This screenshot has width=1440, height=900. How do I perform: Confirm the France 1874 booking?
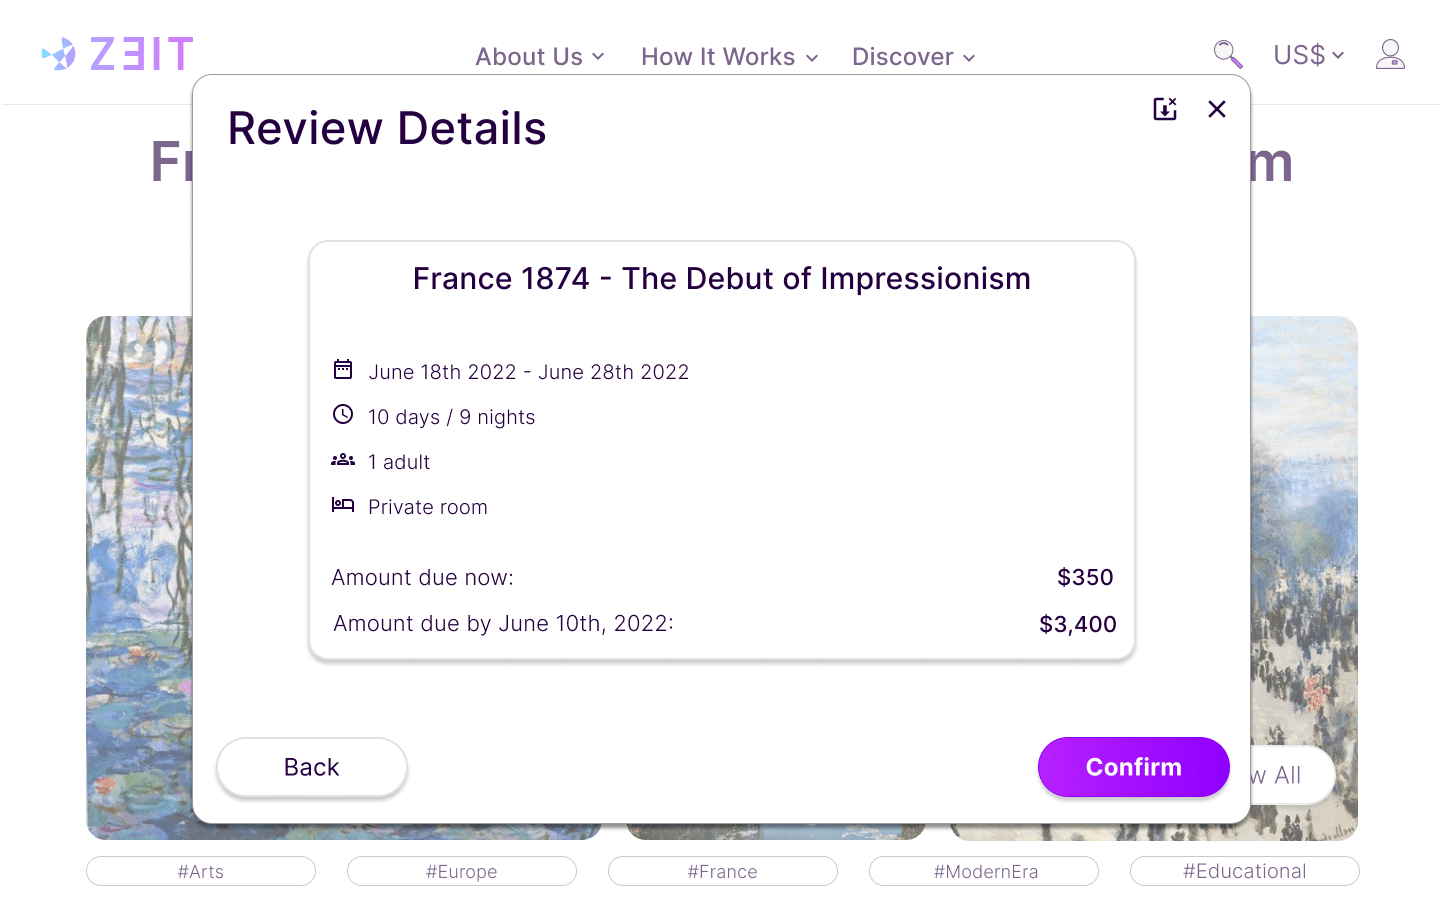(1133, 767)
